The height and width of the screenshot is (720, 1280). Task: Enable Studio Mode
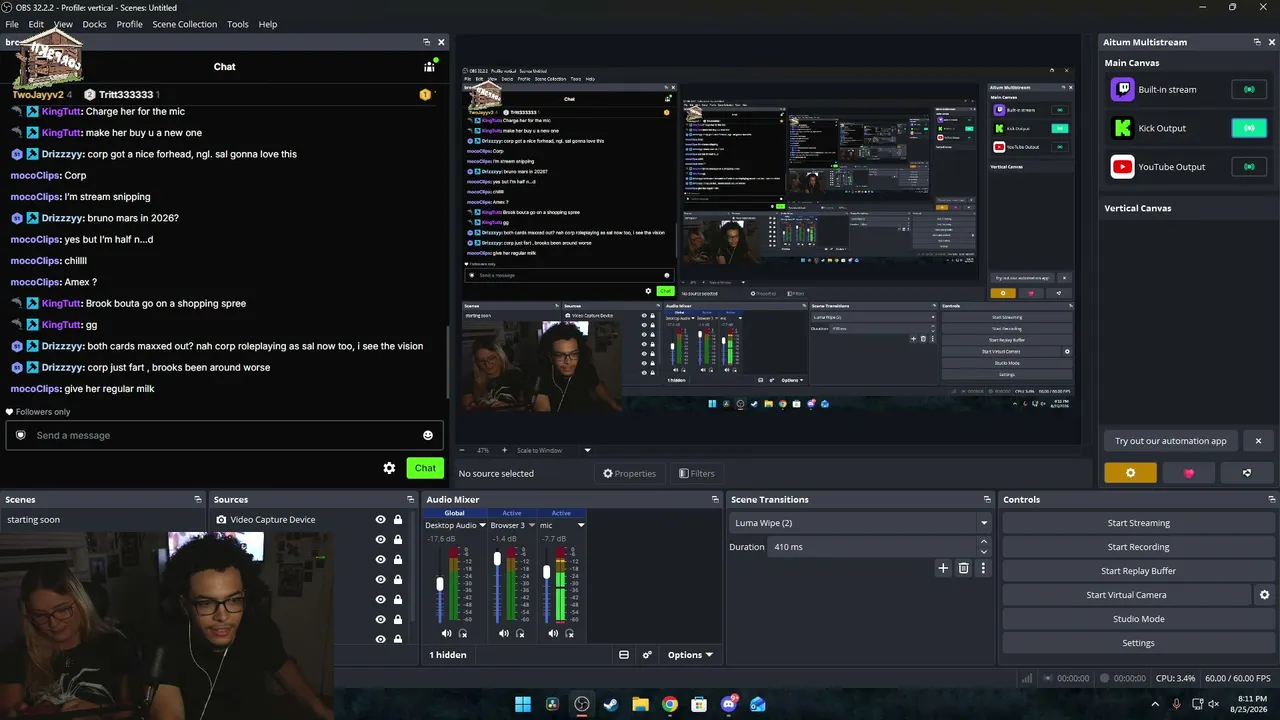(1138, 619)
